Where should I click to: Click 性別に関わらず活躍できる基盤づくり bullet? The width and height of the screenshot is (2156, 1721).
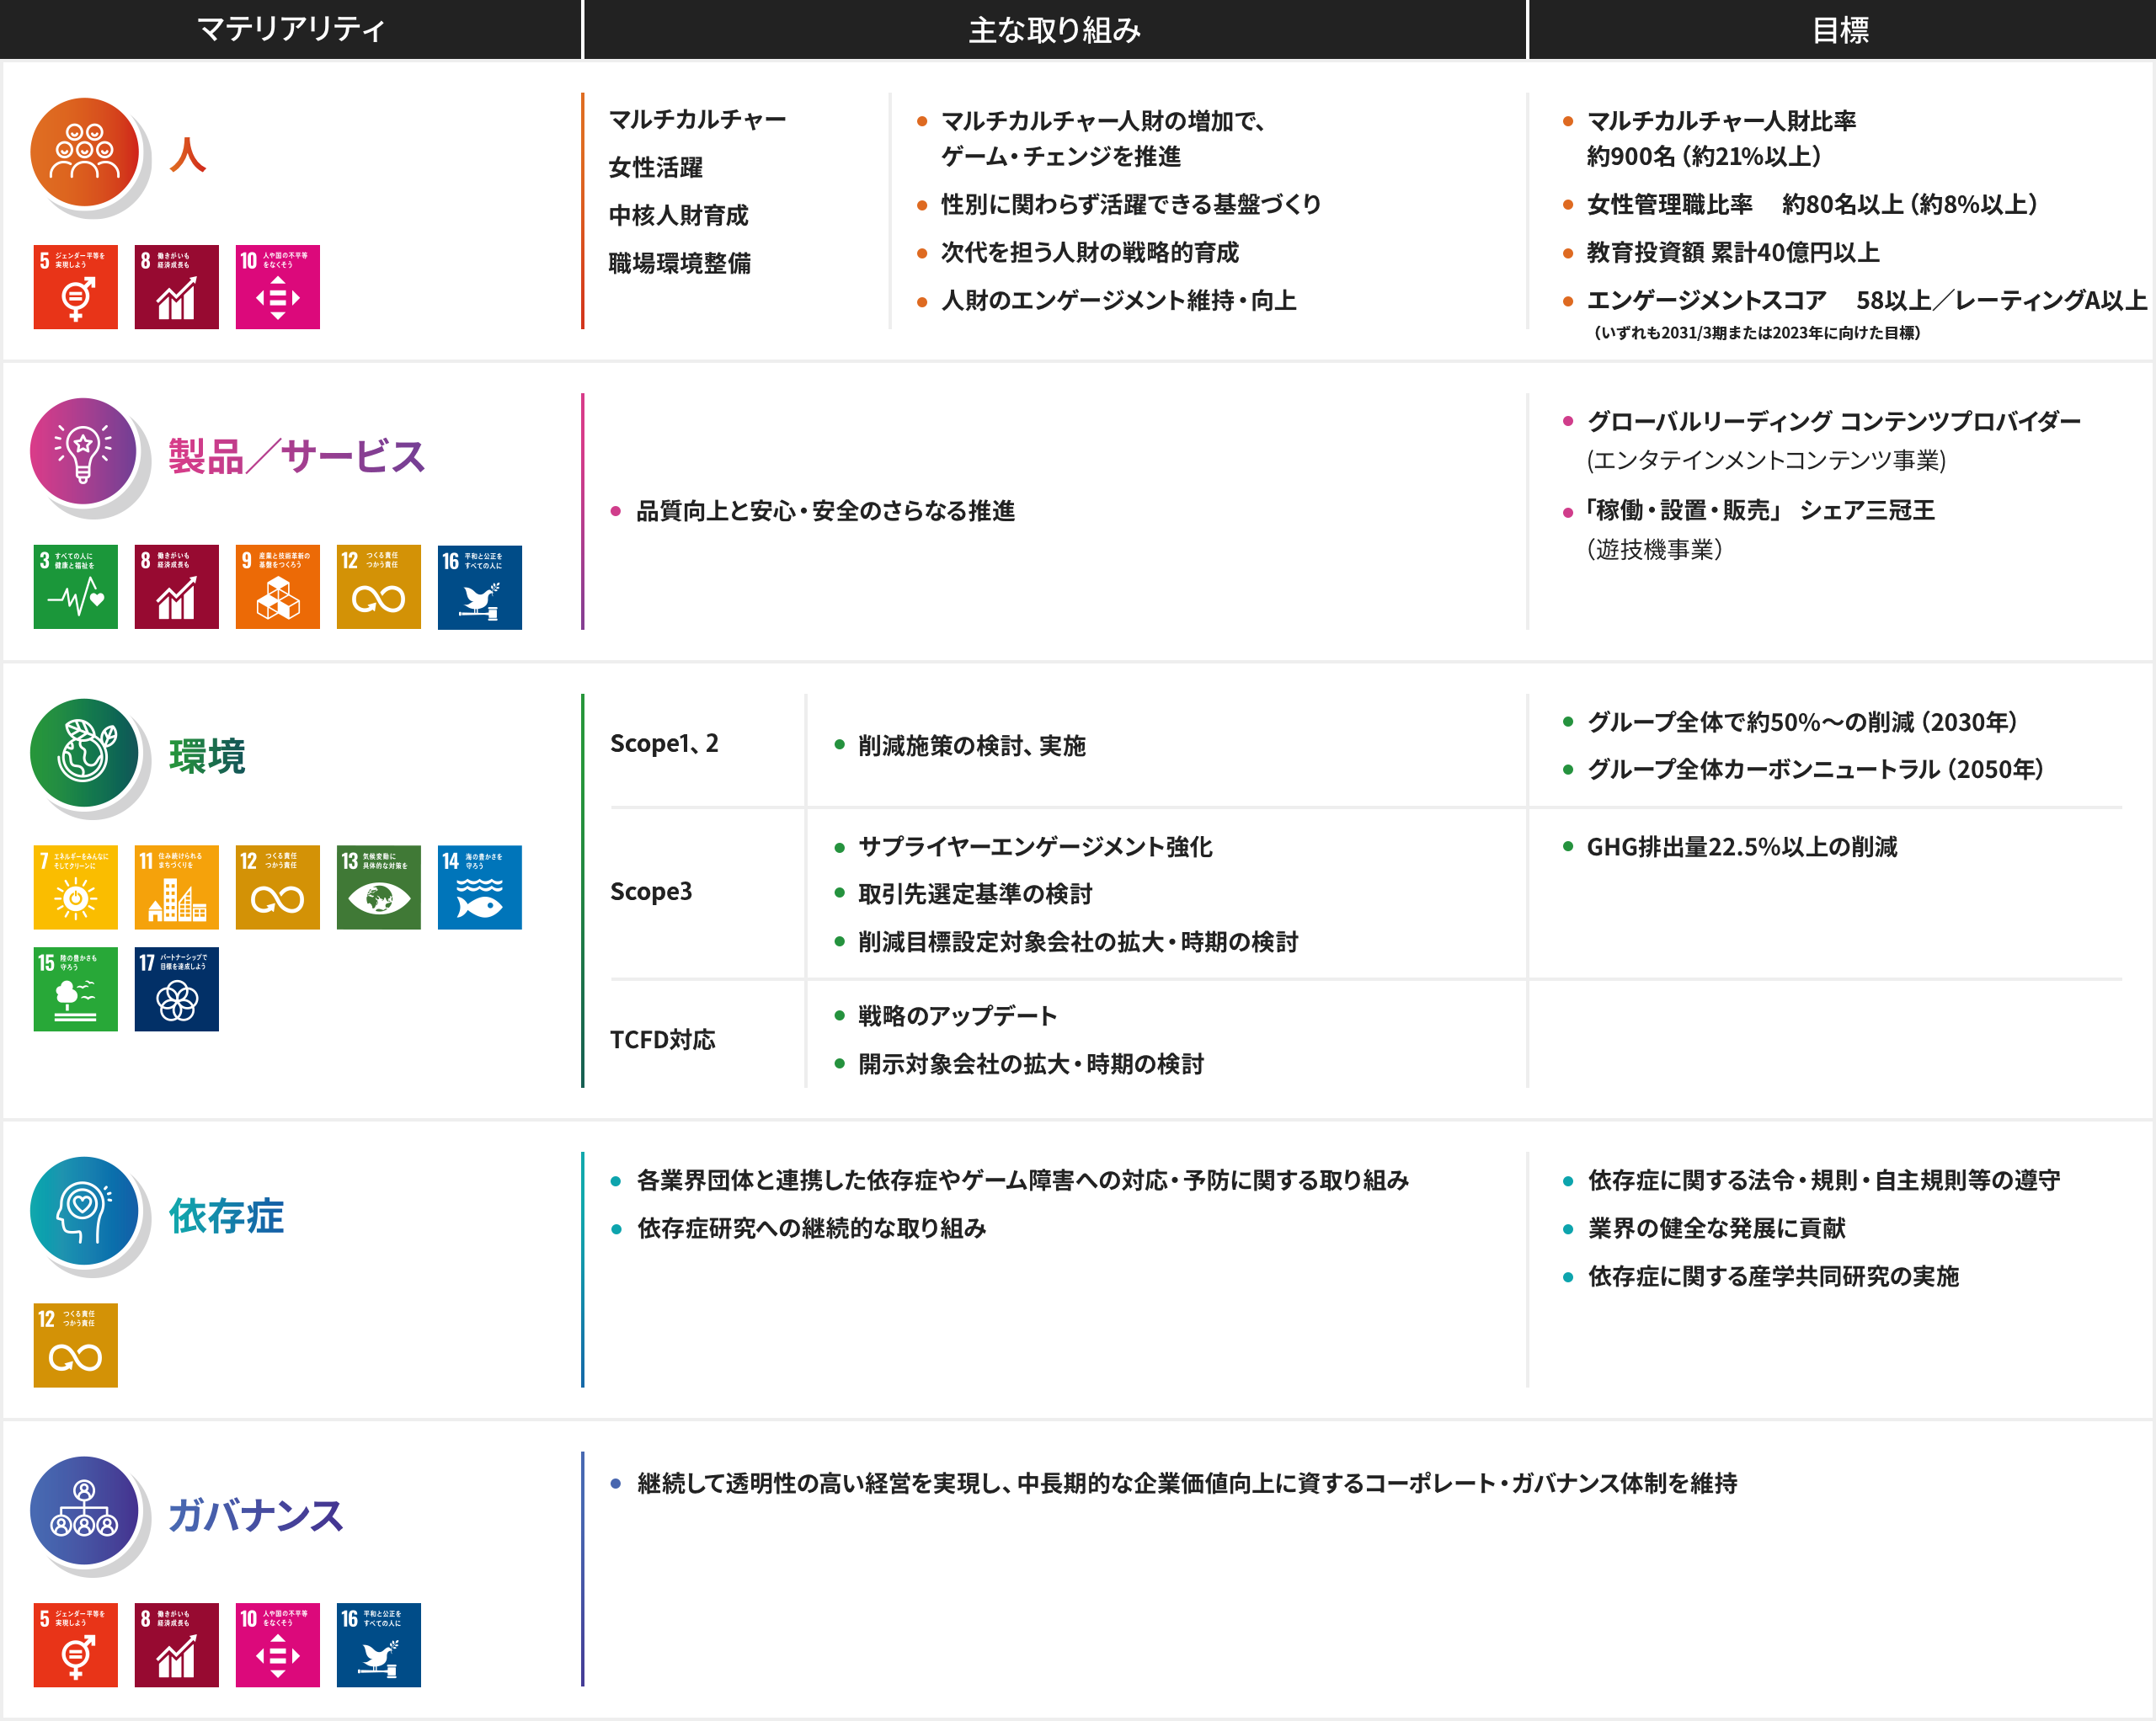pos(1131,204)
